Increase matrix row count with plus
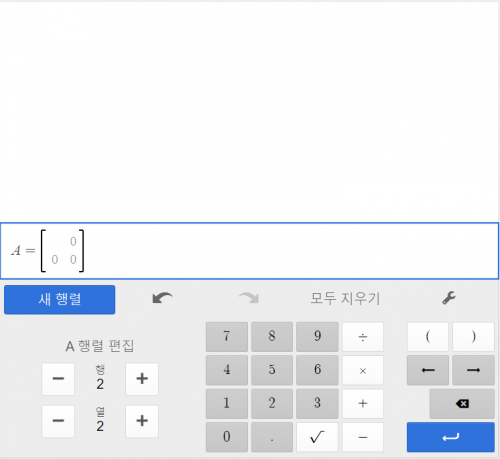 tap(142, 379)
